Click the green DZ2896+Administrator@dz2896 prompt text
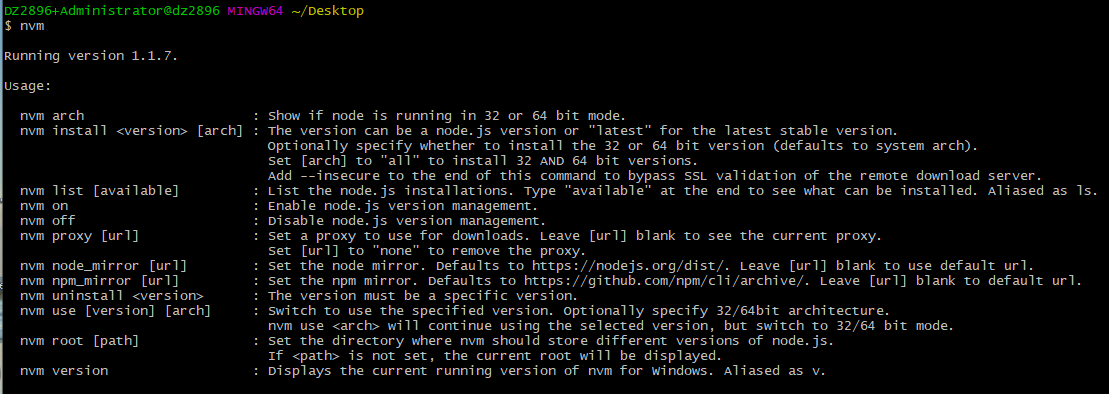This screenshot has height=394, width=1110. coord(113,11)
